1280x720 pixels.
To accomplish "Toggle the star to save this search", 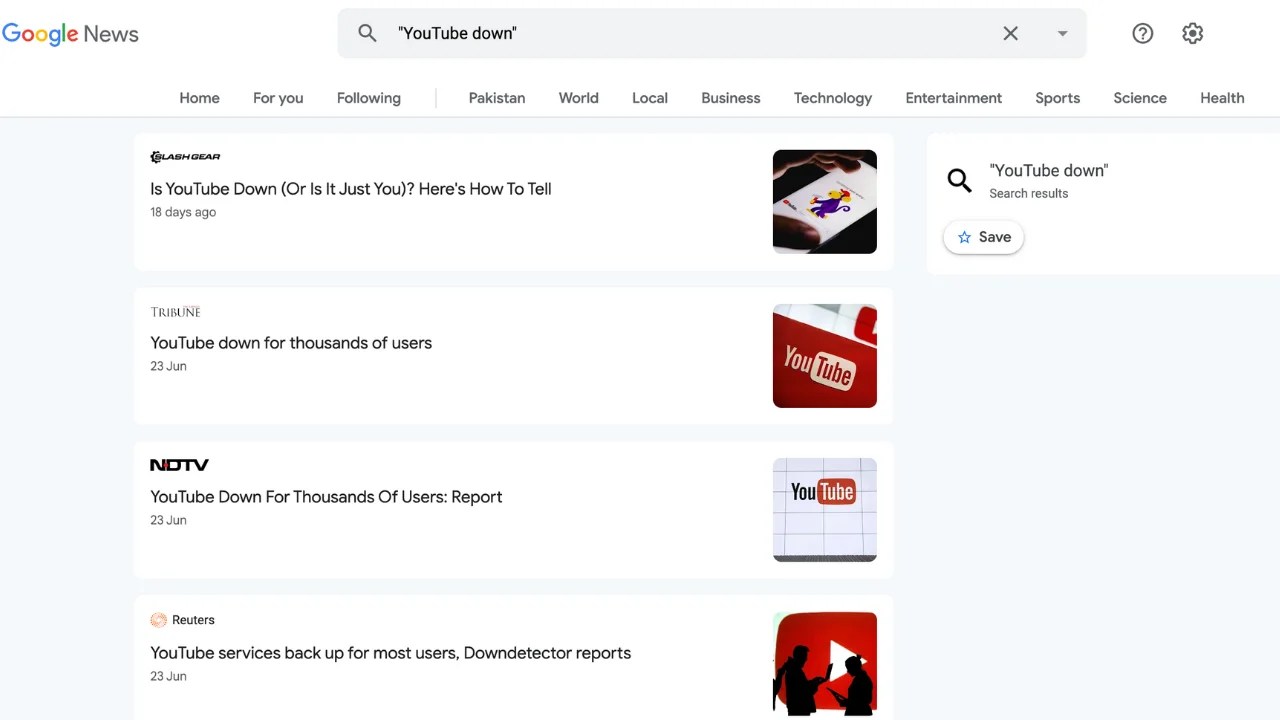I will click(x=964, y=237).
